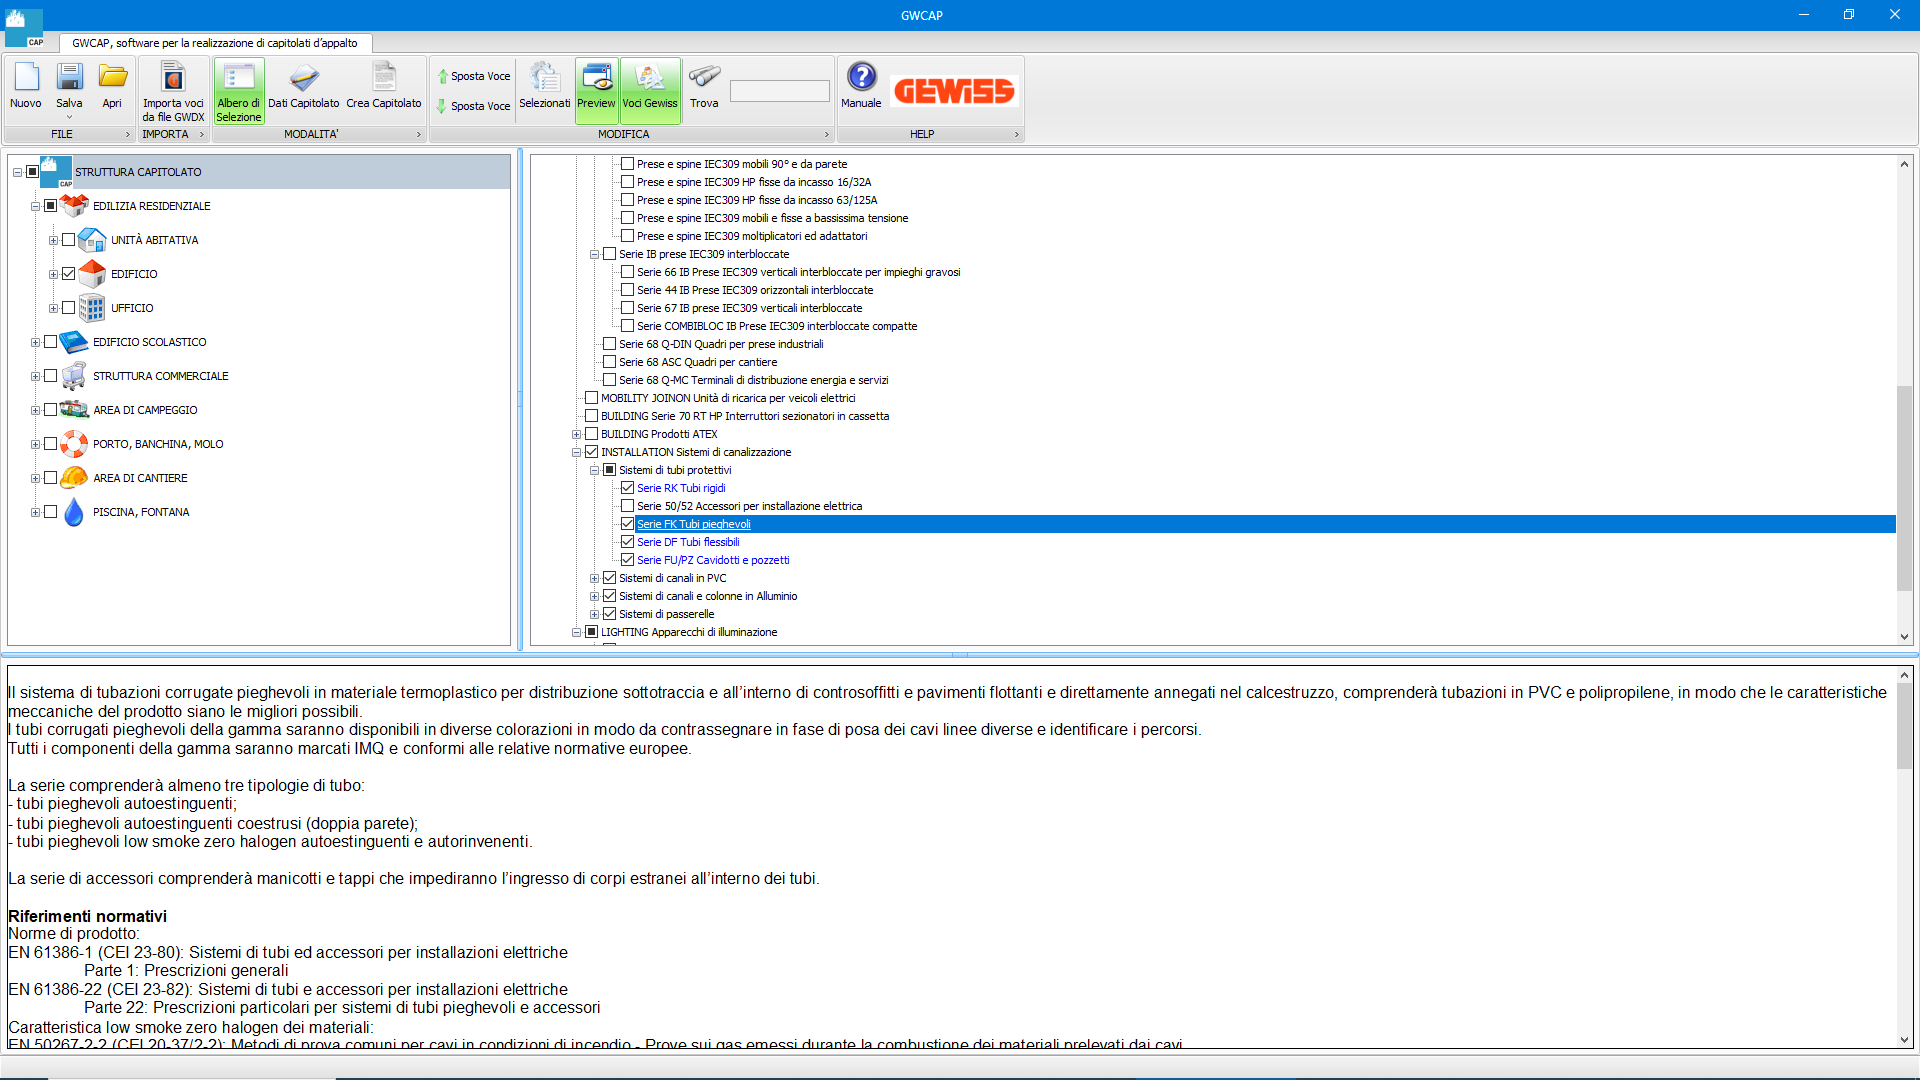Click upper Sposta Voce up arrow

coord(443,76)
